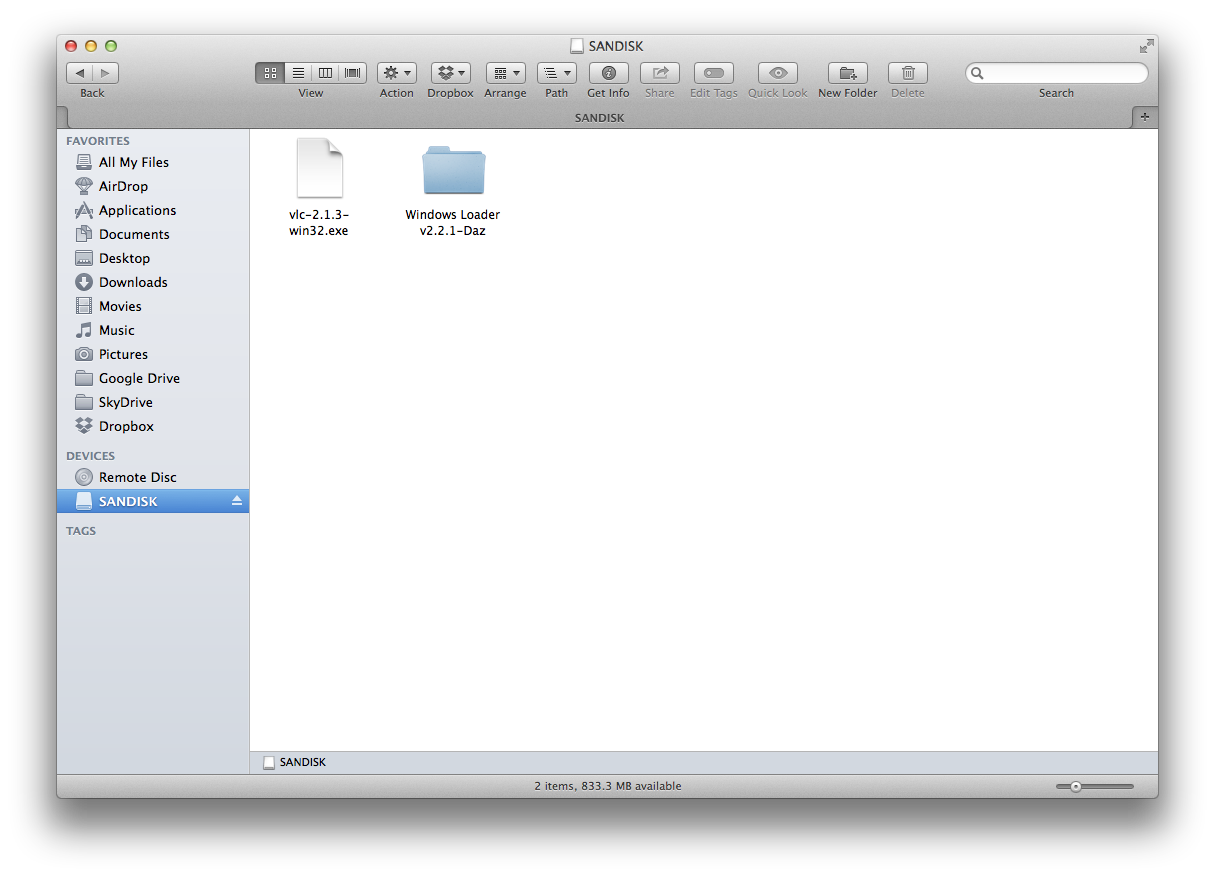Click the SANDISK window title proxy icon
The height and width of the screenshot is (877, 1215).
pyautogui.click(x=577, y=46)
